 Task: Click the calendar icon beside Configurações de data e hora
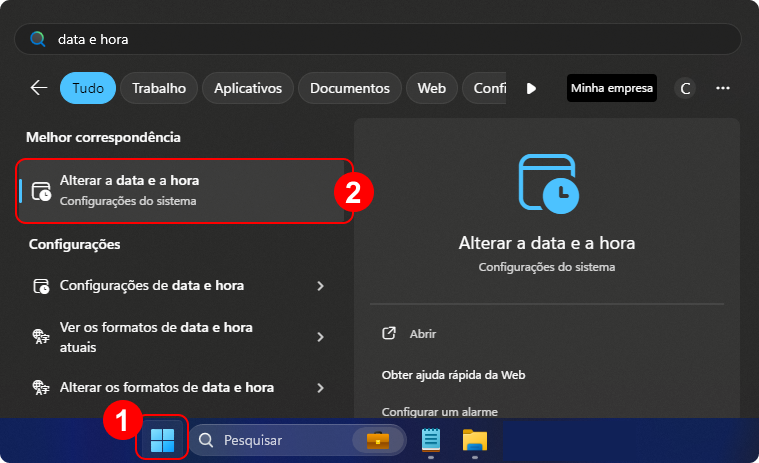(x=41, y=286)
